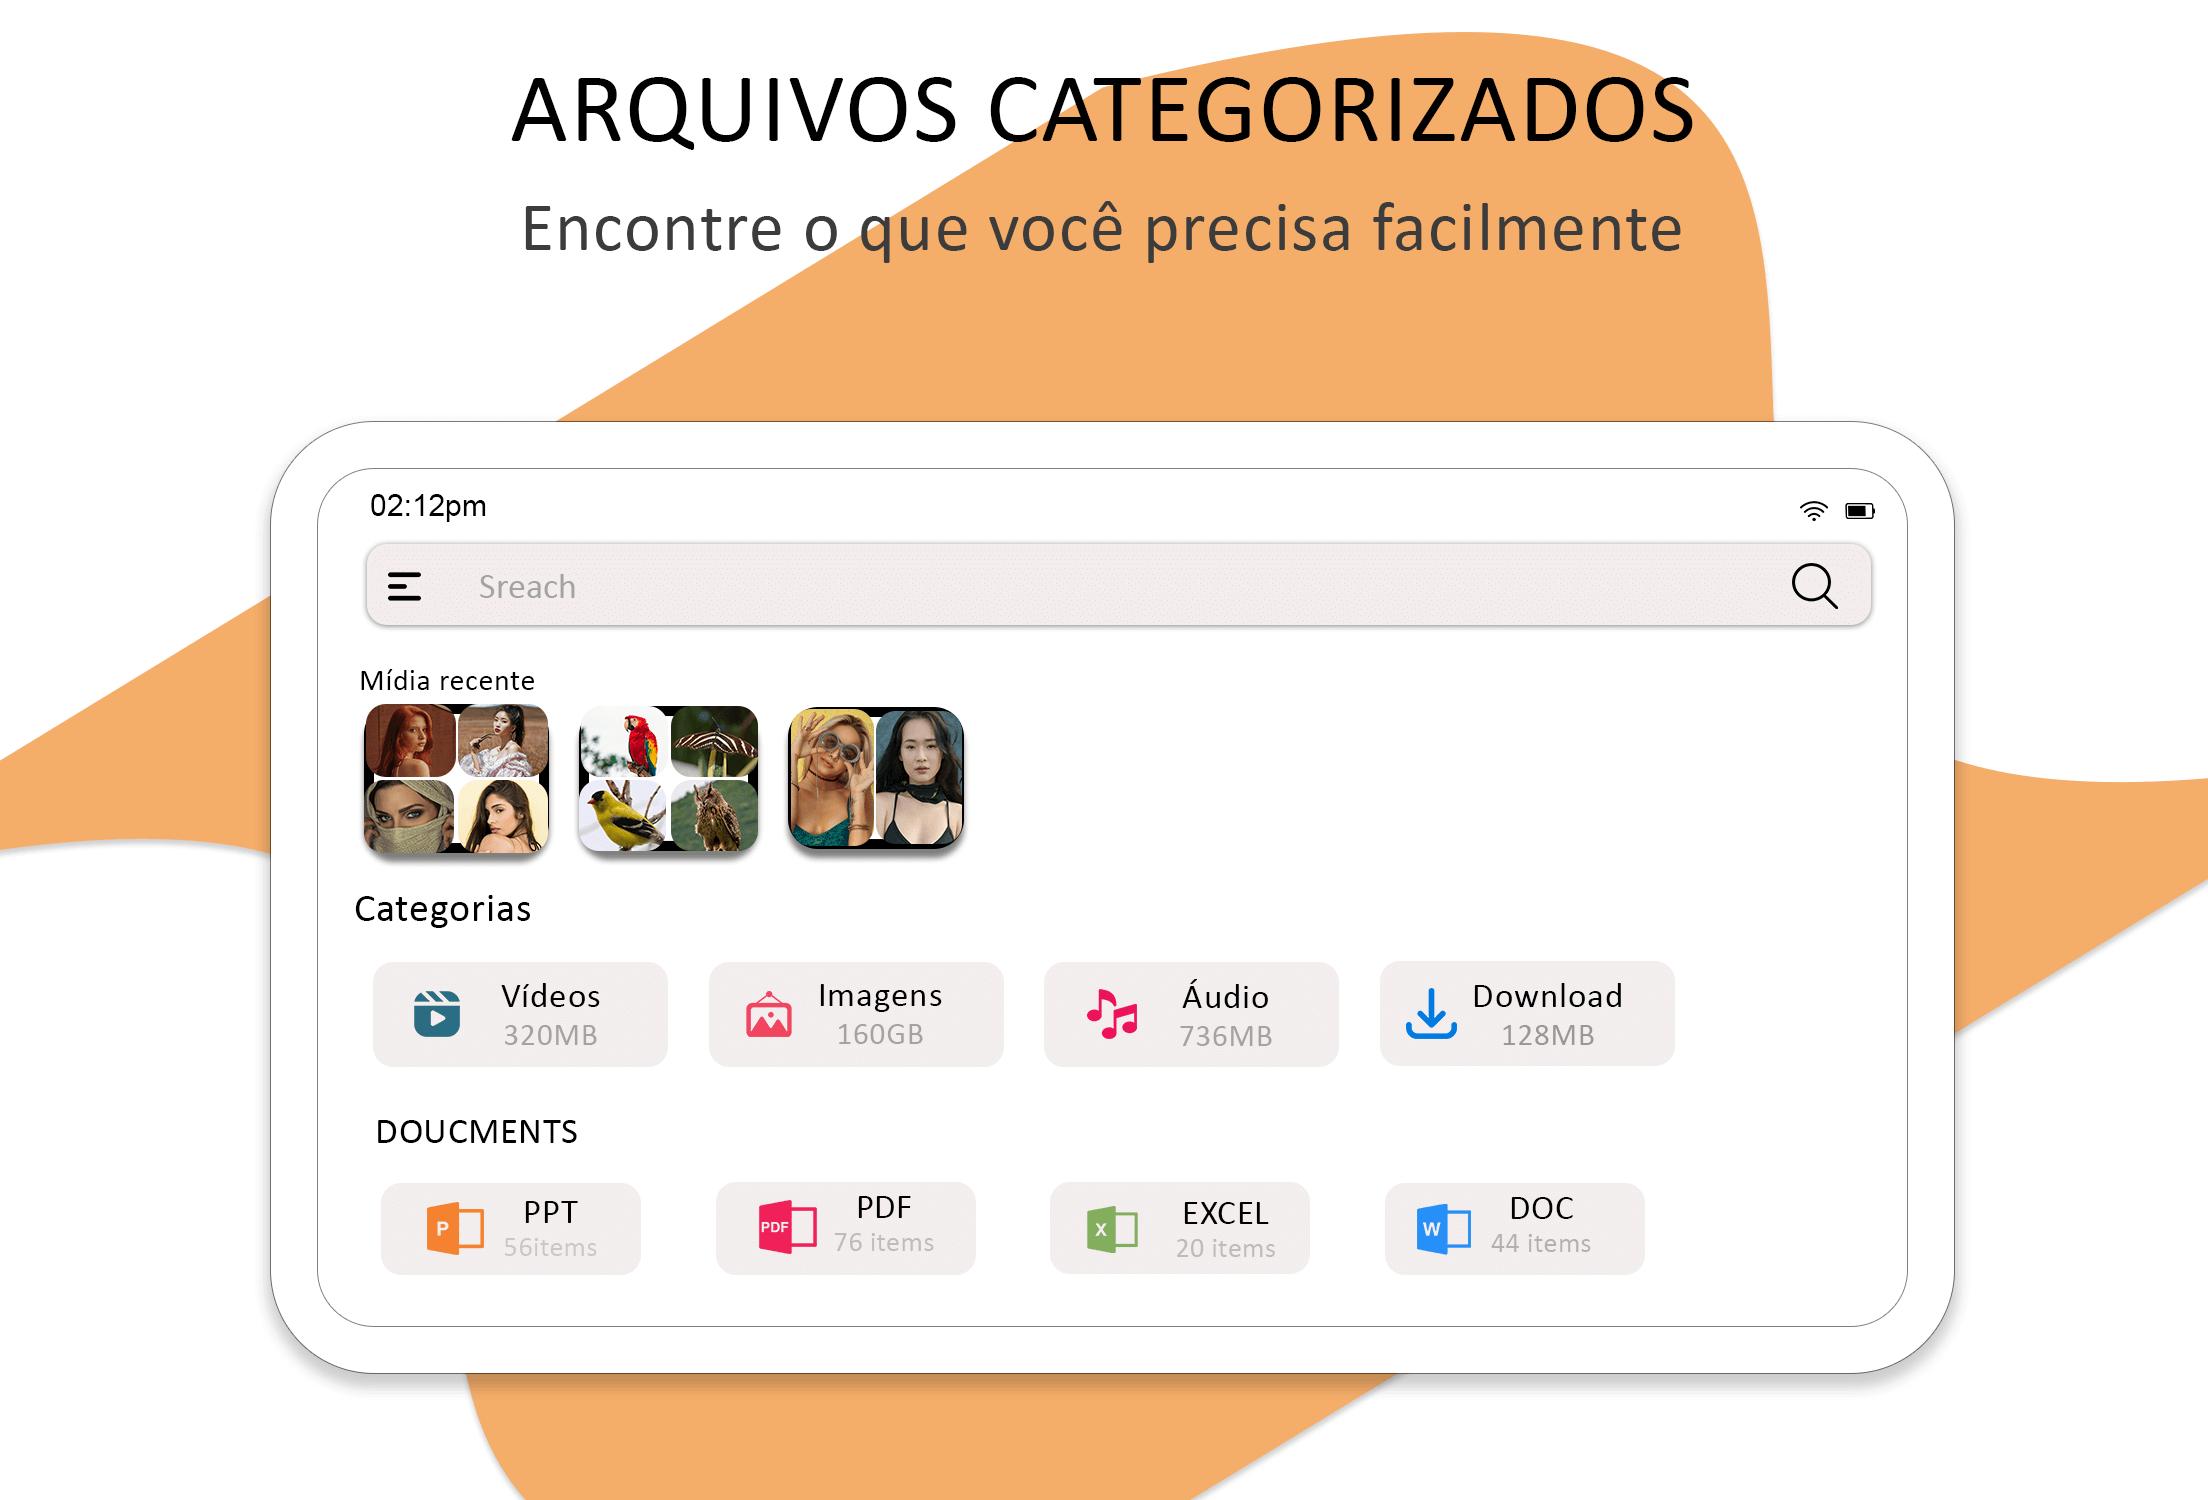Viewport: 2208px width, 1500px height.
Task: Open the PPT PowerPoint icon
Action: click(455, 1229)
